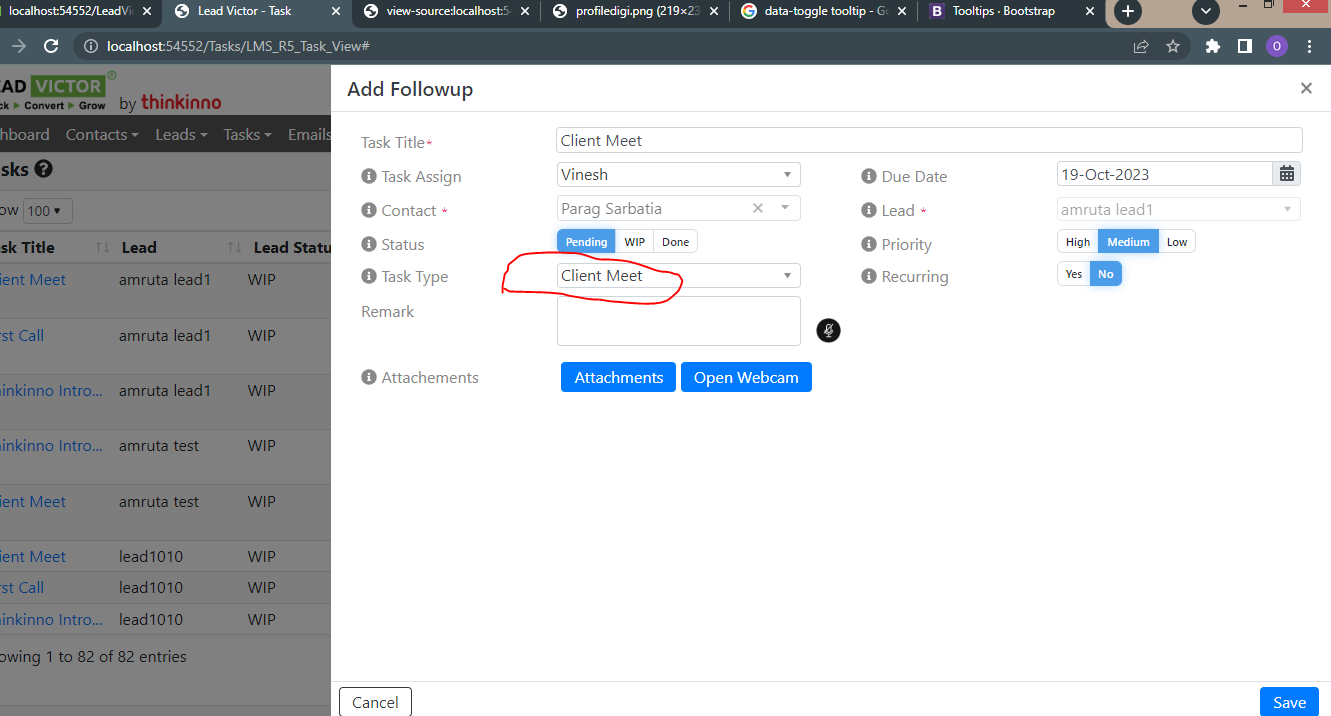1331x716 pixels.
Task: Set Recurring to Yes
Action: 1073,274
